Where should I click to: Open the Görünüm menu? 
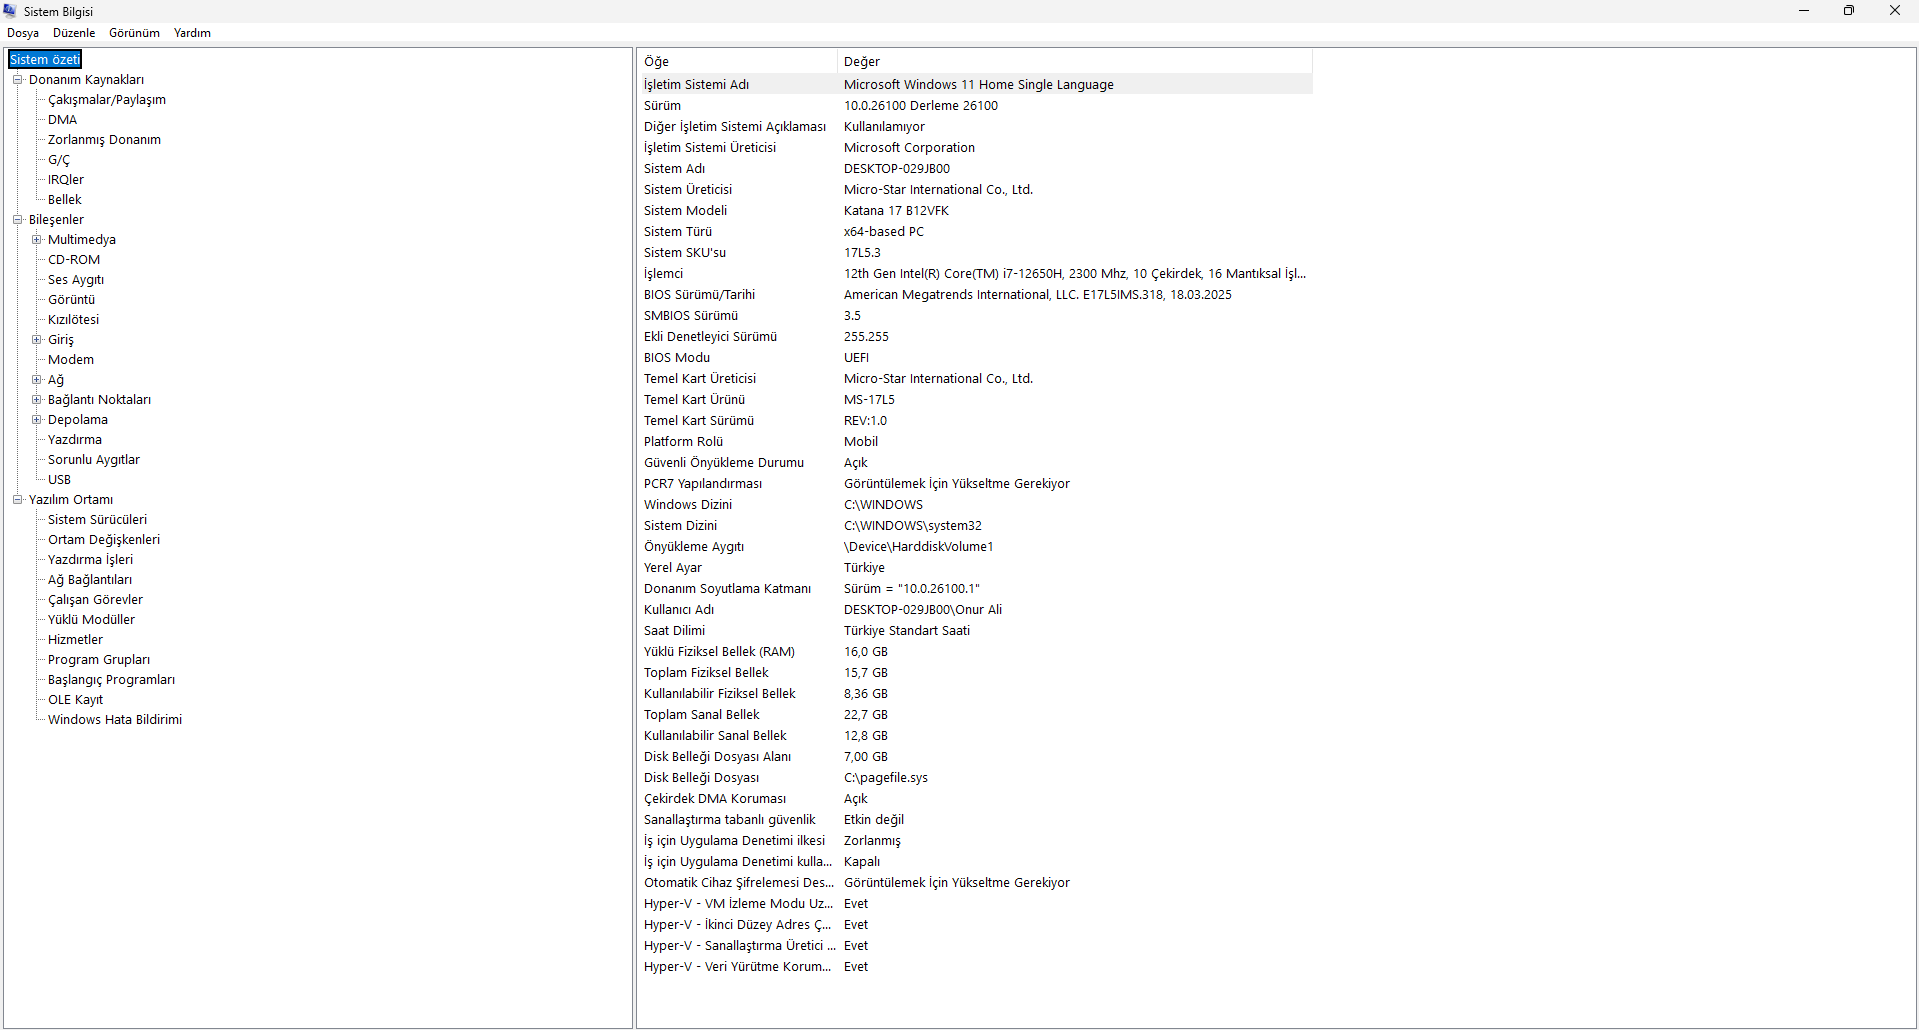134,33
